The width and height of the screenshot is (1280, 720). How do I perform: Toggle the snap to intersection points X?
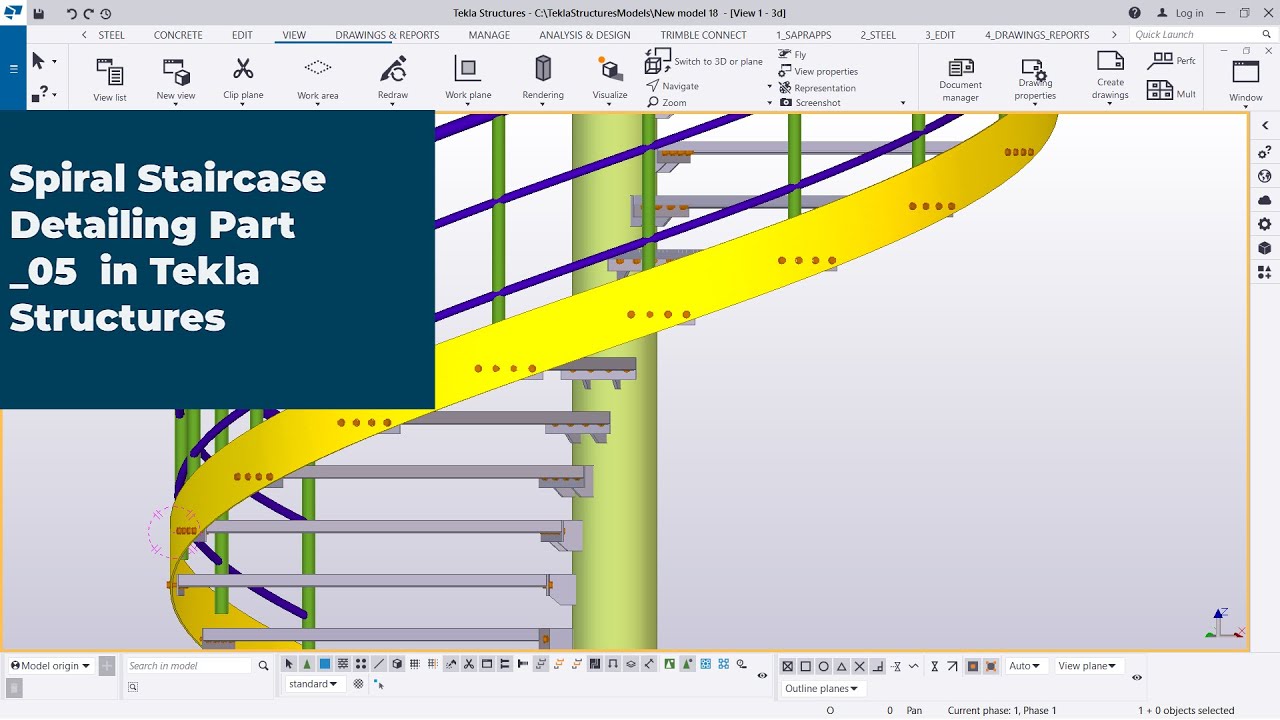click(859, 666)
